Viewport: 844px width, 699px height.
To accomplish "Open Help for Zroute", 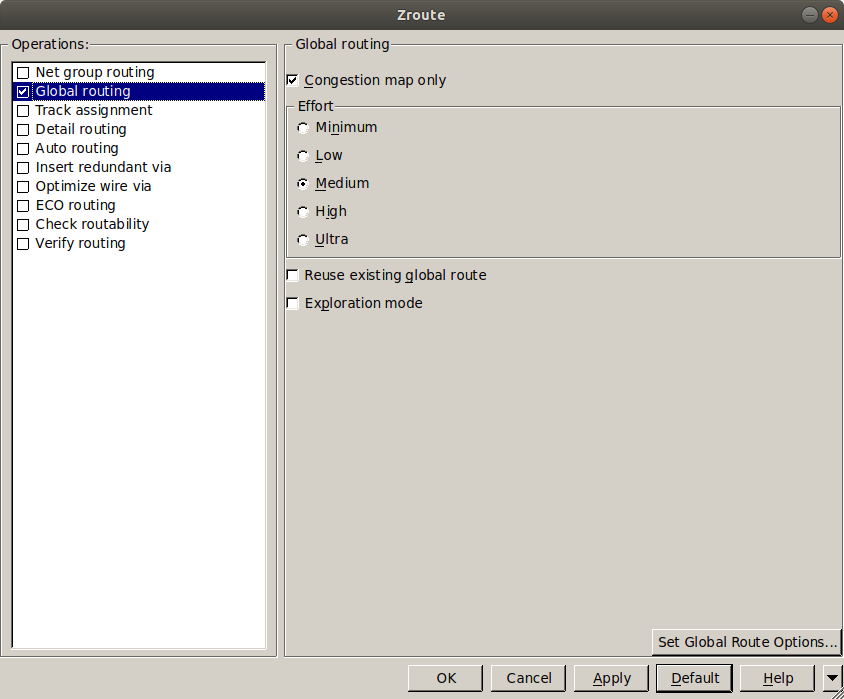I will 777,678.
